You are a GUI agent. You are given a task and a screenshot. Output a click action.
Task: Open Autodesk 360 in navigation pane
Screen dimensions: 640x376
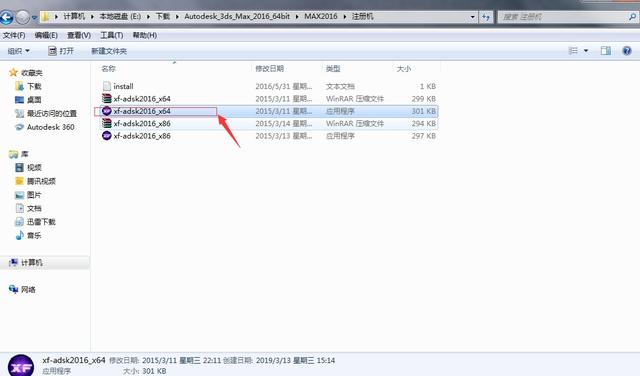51,127
